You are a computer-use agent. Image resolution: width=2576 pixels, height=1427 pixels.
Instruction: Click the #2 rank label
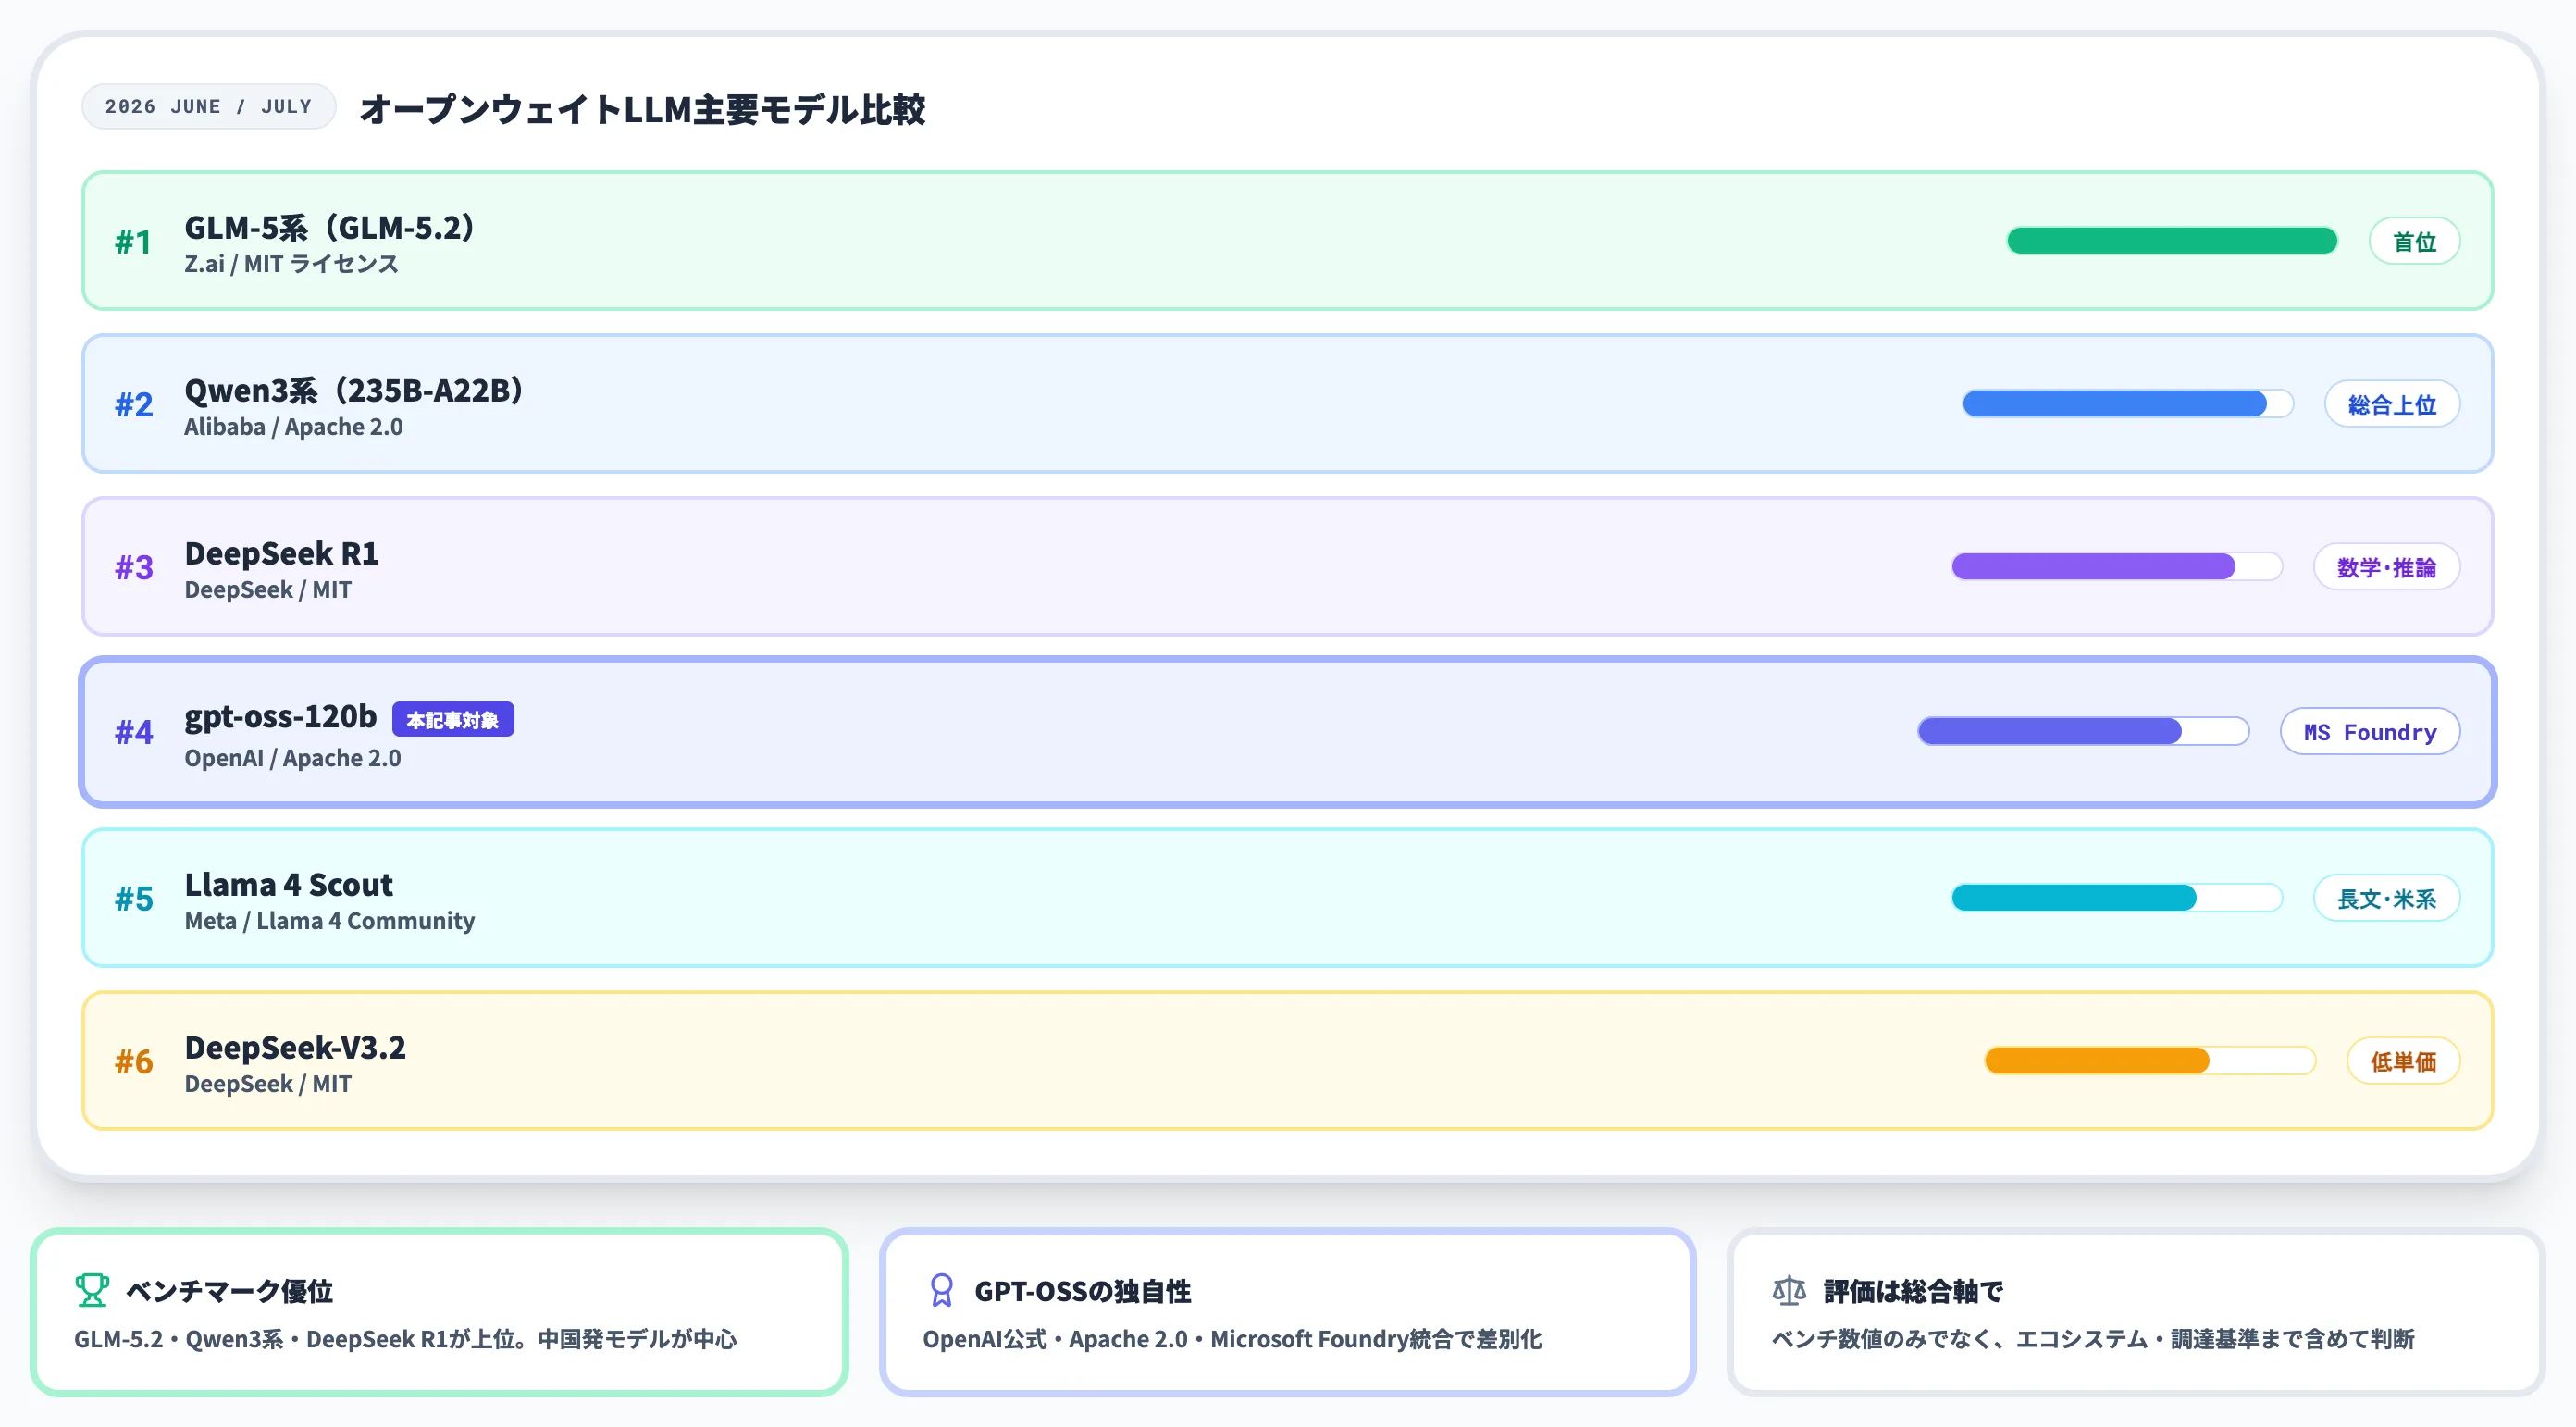point(134,405)
